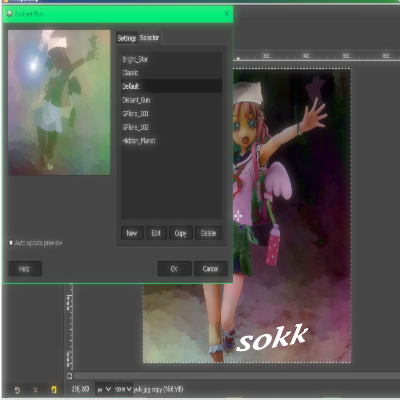Toggle quick mask button beside horizontal scrollbar
400x400 pixels.
[x=69, y=376]
